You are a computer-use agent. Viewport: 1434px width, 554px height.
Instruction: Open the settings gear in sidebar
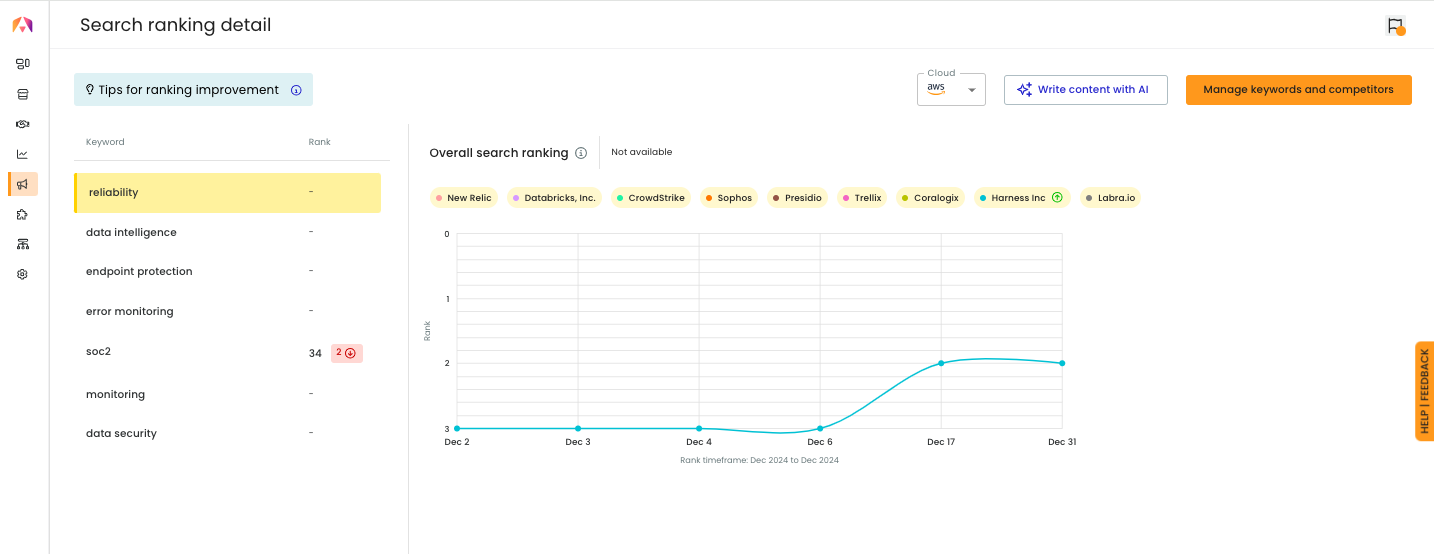click(22, 274)
